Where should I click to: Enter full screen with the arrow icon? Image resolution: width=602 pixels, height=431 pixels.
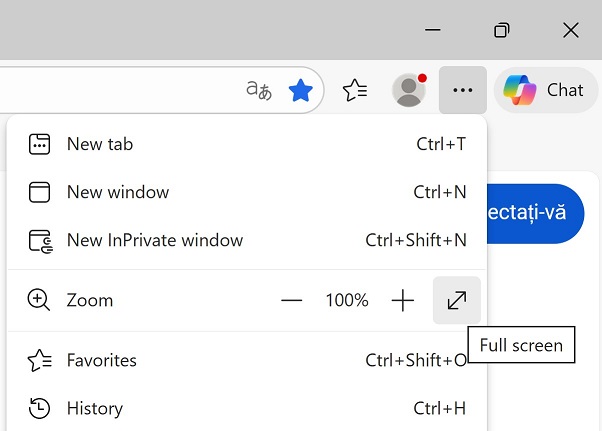coord(457,300)
